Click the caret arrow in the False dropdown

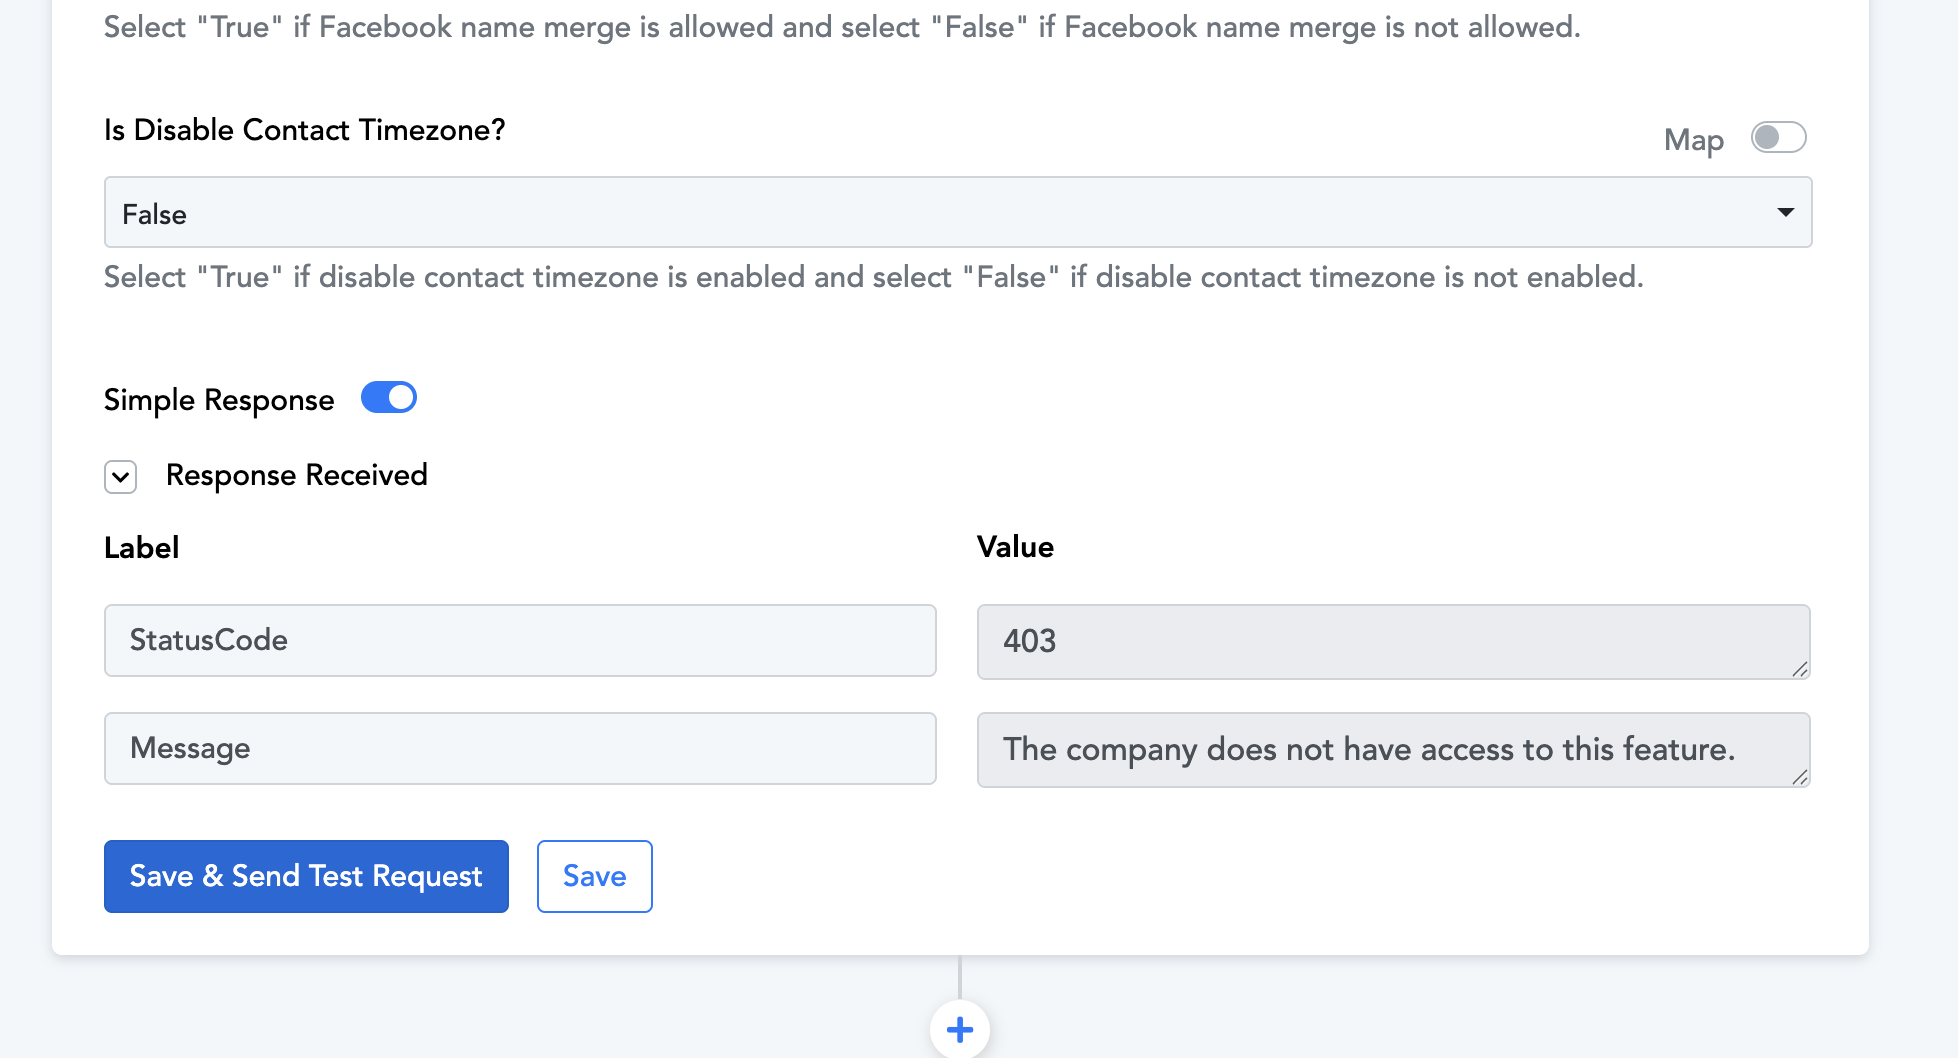[1785, 212]
